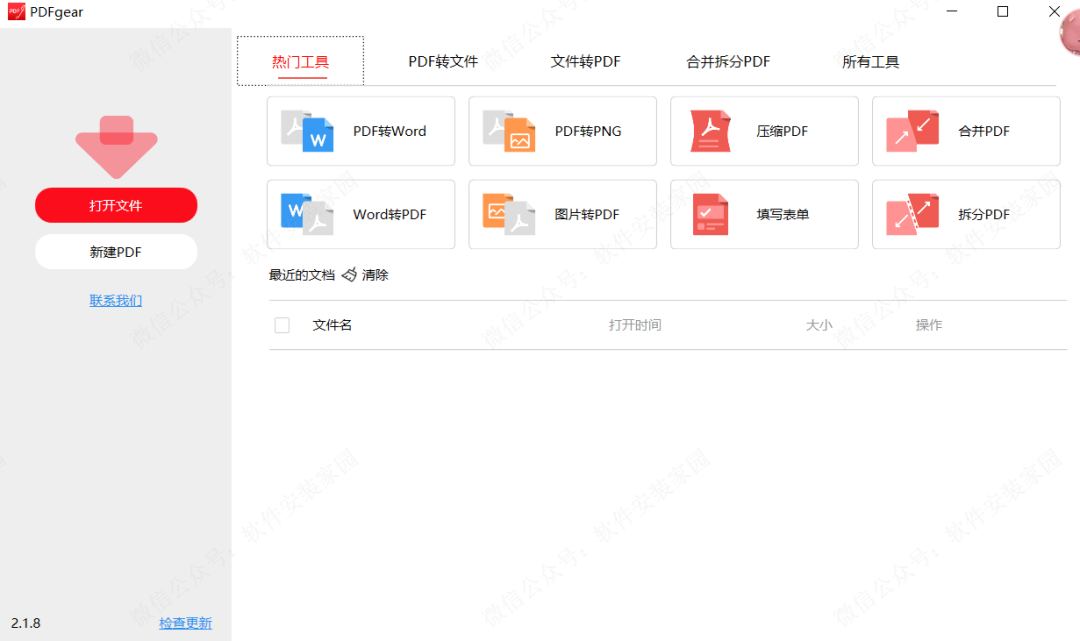Select the 热门工具 tab
This screenshot has height=641, width=1080.
pyautogui.click(x=300, y=61)
